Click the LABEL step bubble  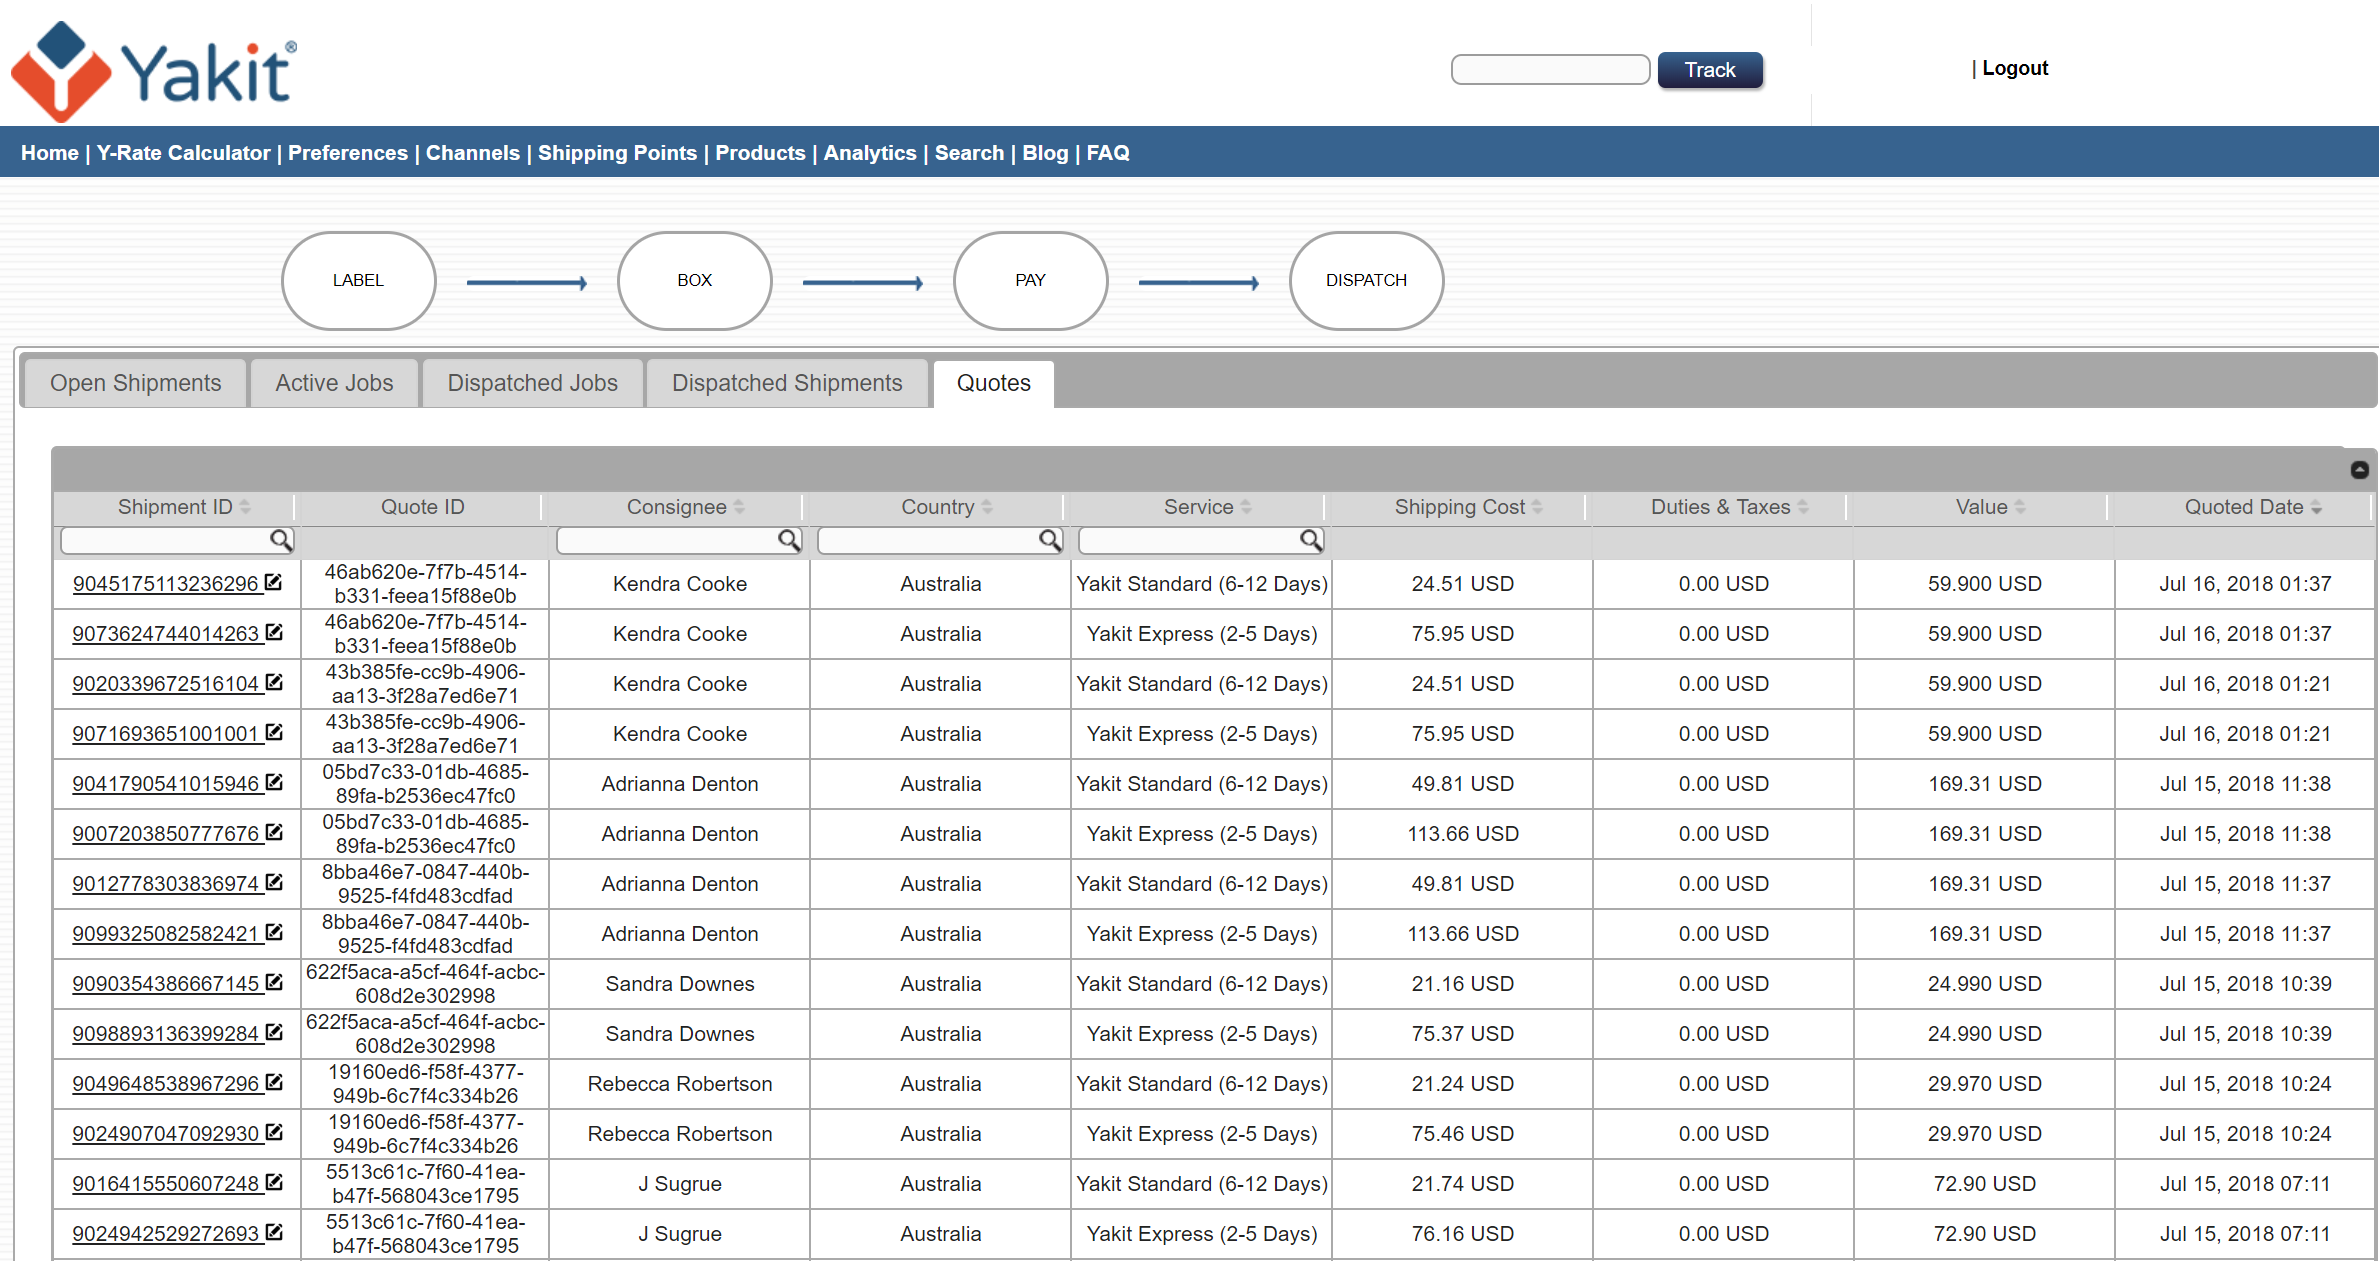(x=358, y=280)
